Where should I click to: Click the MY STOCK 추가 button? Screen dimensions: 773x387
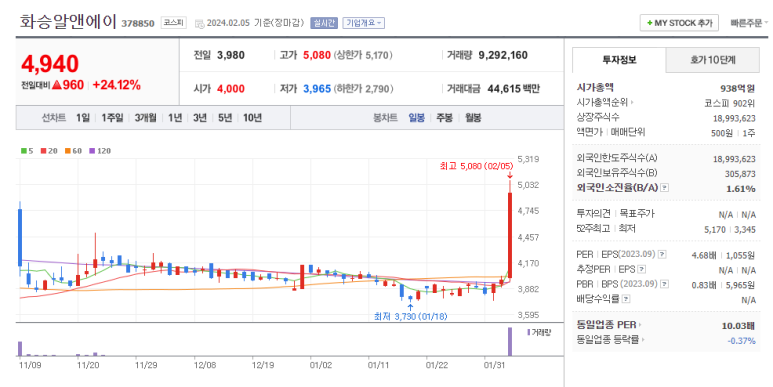679,23
